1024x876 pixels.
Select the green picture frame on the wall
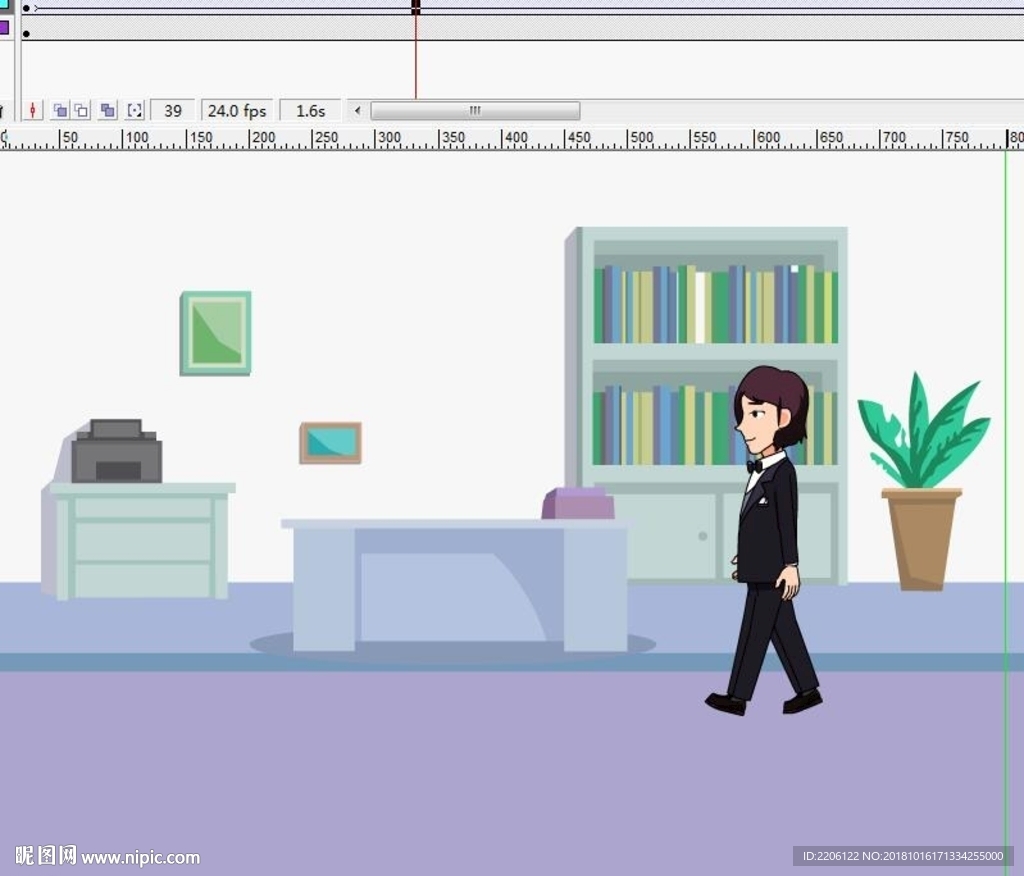click(215, 333)
